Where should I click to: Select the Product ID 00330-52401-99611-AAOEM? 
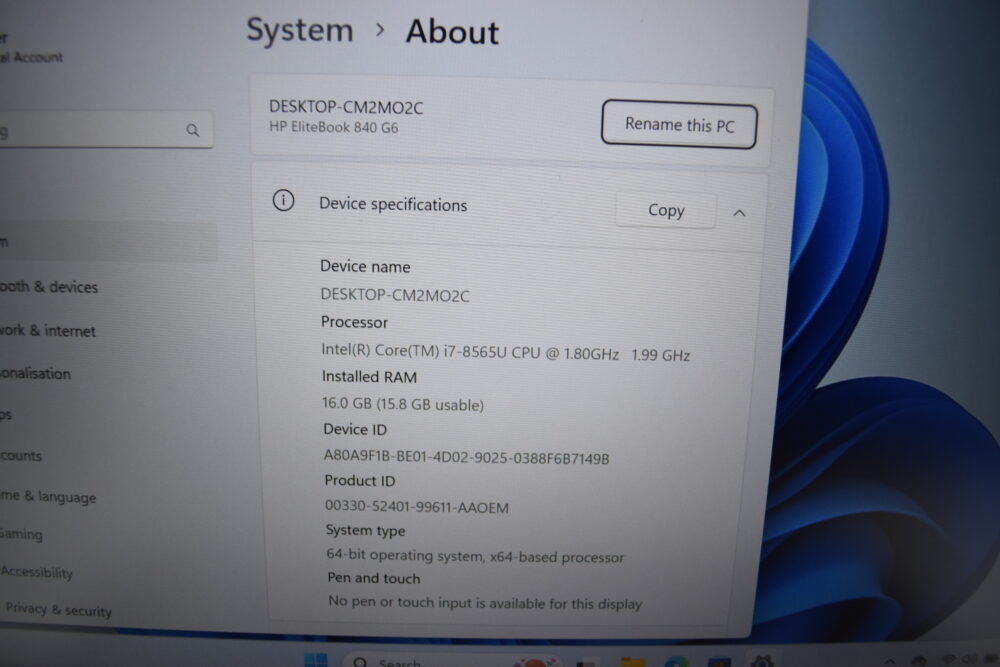(x=417, y=507)
